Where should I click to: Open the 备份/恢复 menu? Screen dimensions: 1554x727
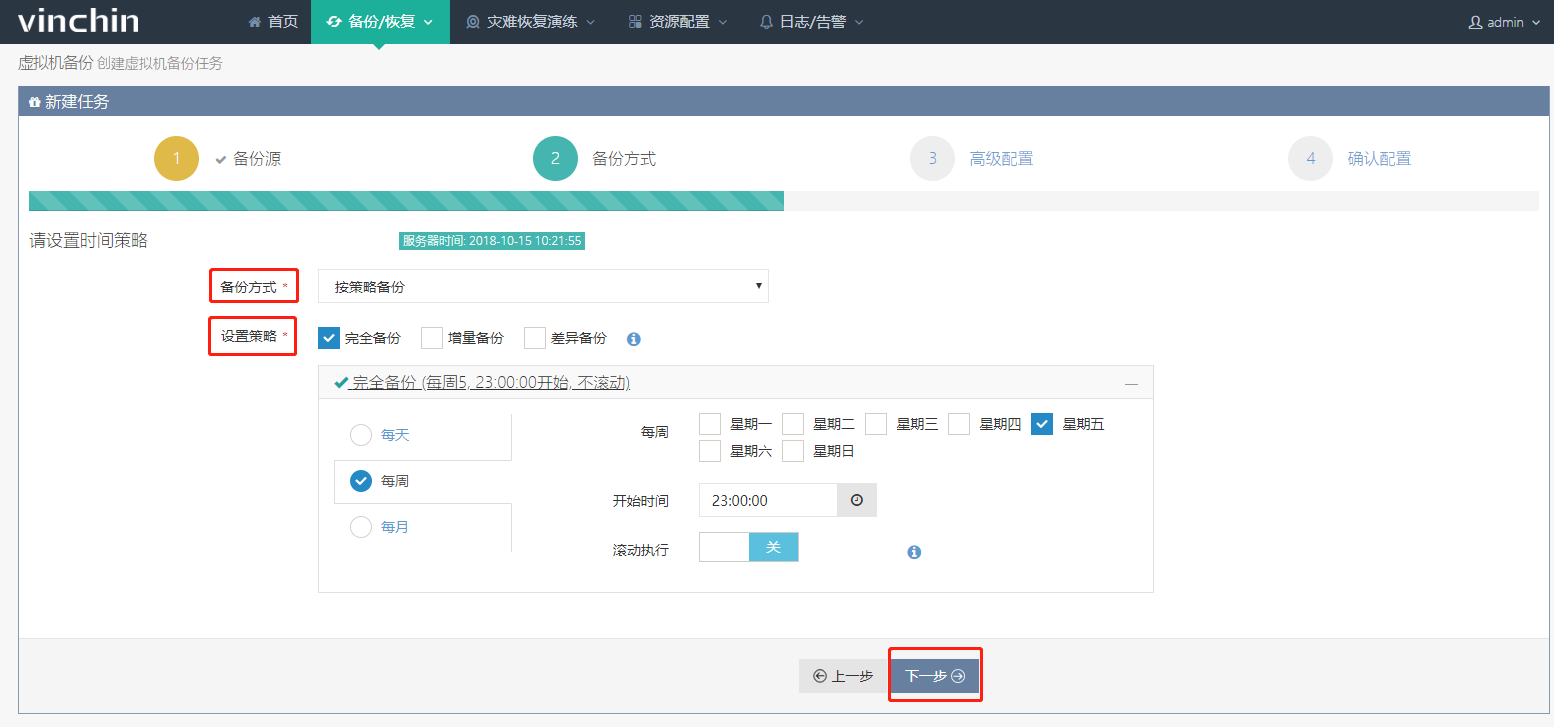[380, 21]
